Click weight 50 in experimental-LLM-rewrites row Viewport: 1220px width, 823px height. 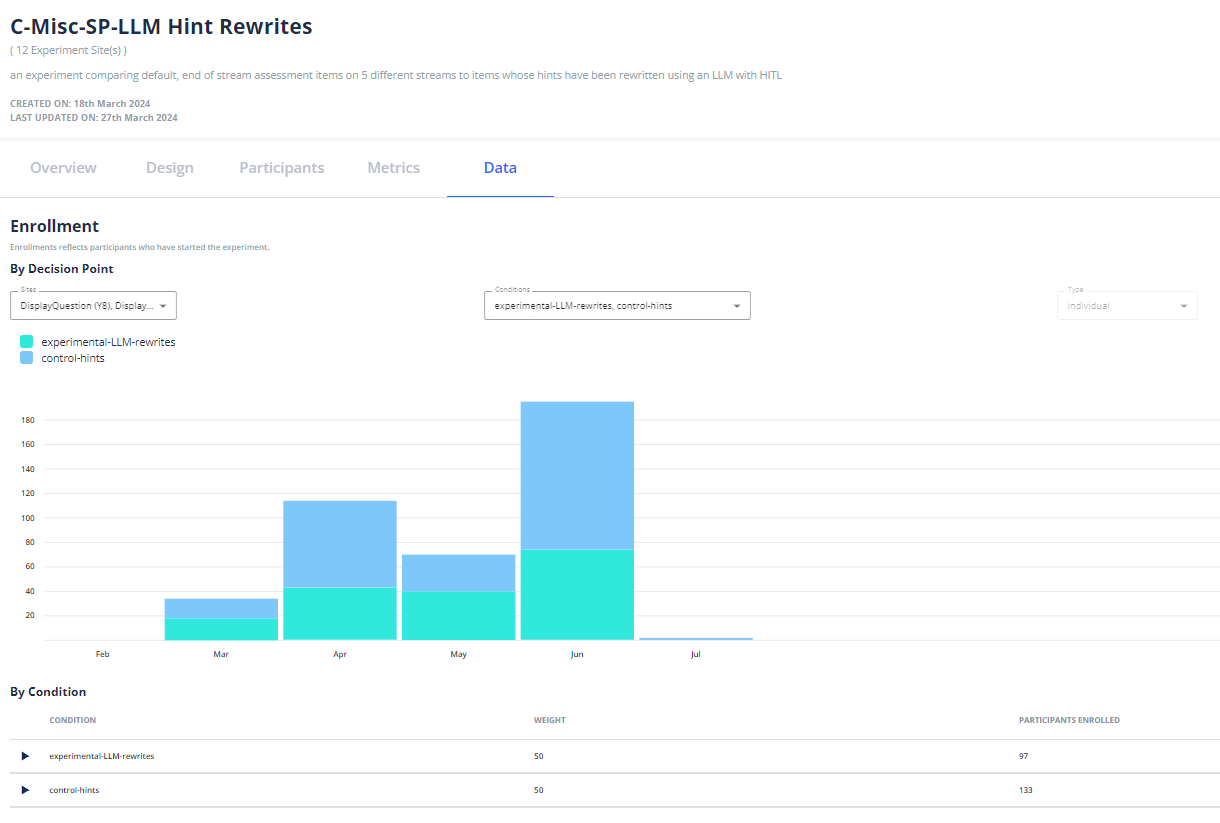[x=539, y=756]
